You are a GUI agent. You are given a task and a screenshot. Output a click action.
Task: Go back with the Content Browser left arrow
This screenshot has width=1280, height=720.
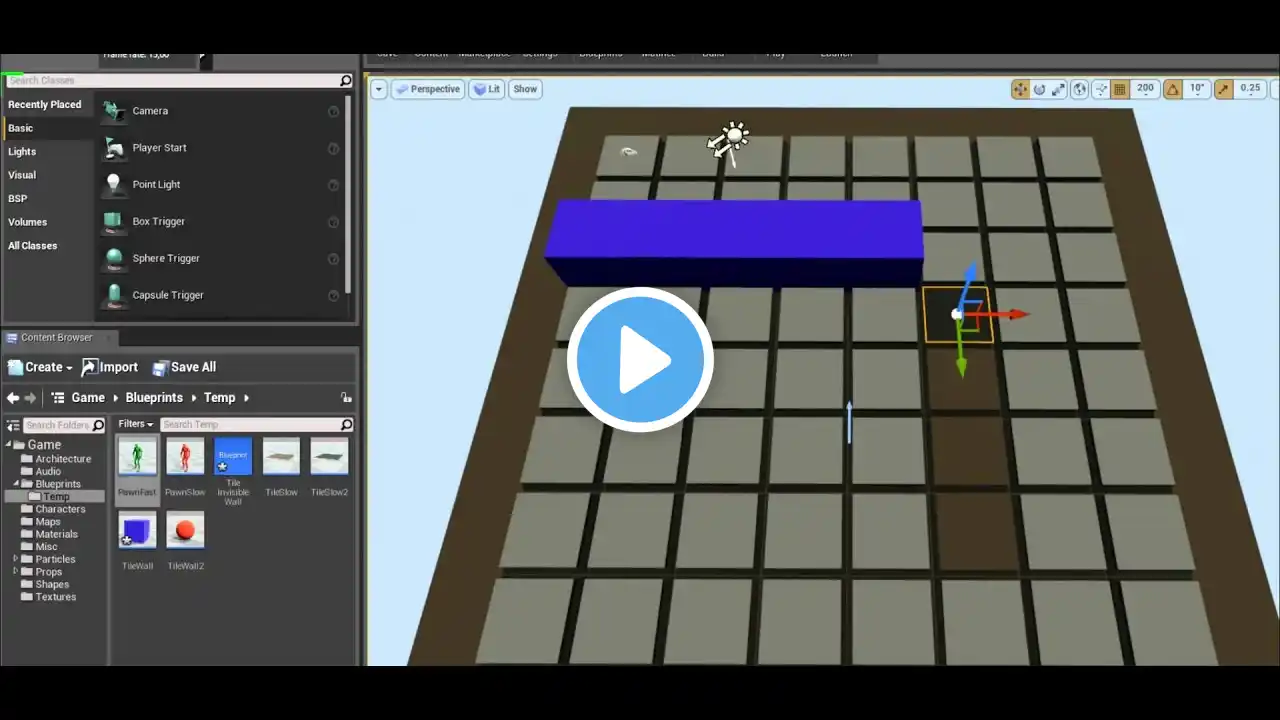14,398
